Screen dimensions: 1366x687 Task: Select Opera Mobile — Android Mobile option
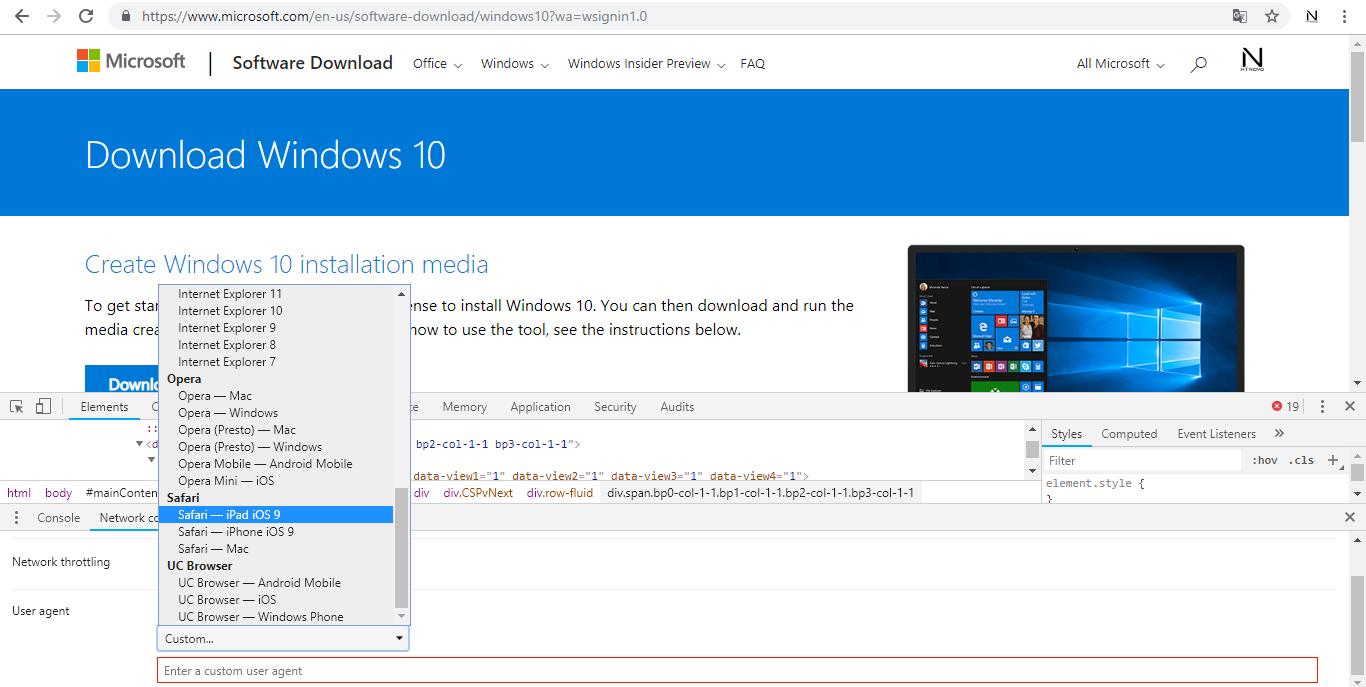tap(276, 463)
